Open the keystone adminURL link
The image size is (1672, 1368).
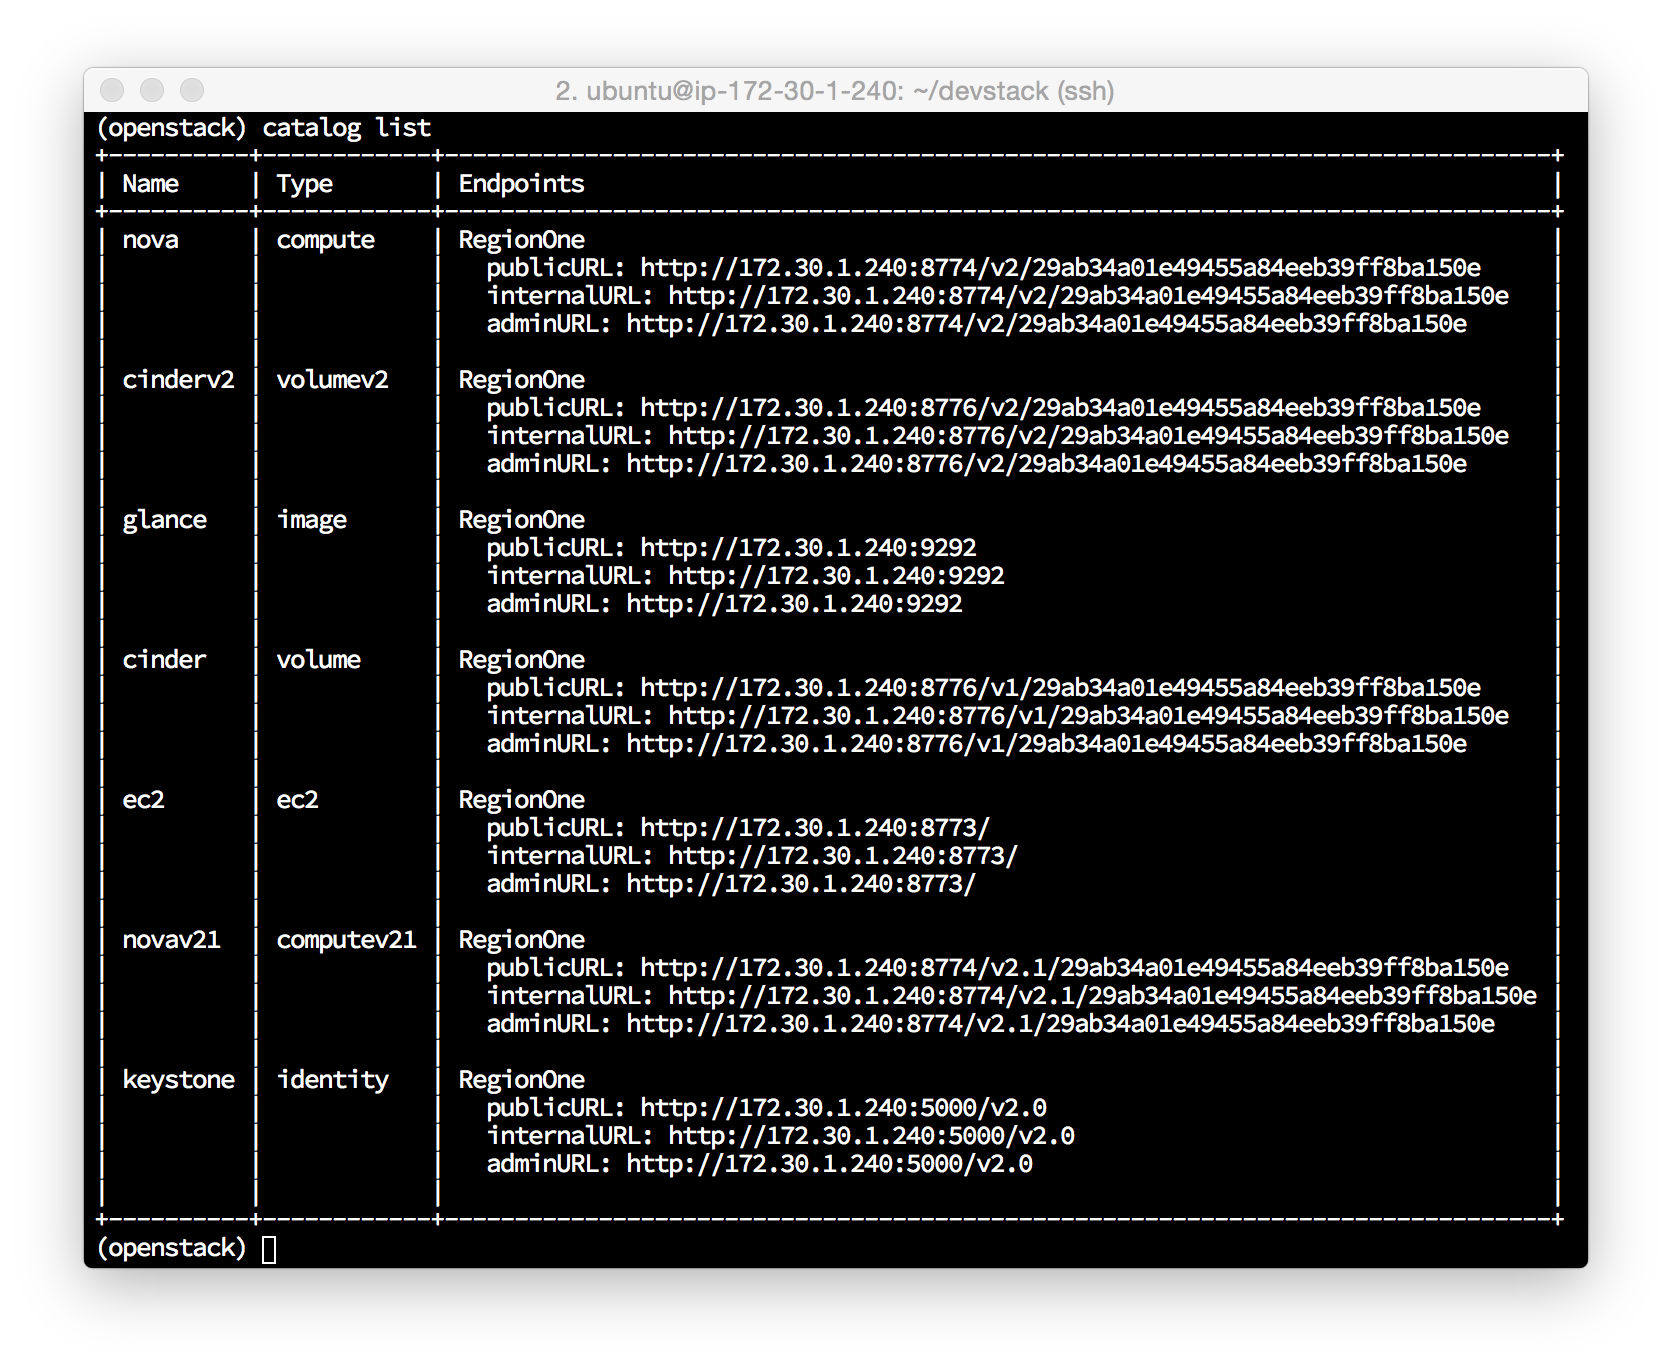[829, 1164]
